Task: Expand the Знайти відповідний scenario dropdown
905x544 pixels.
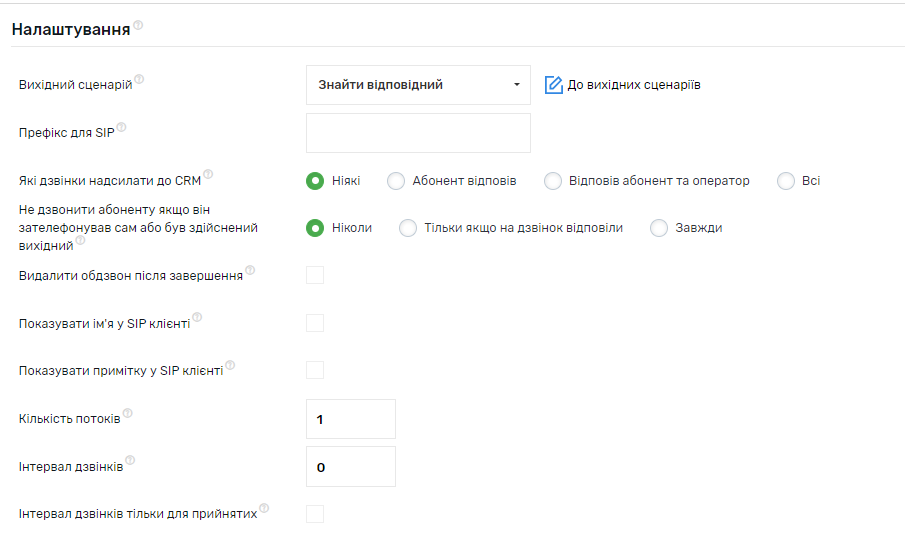Action: pyautogui.click(x=418, y=85)
